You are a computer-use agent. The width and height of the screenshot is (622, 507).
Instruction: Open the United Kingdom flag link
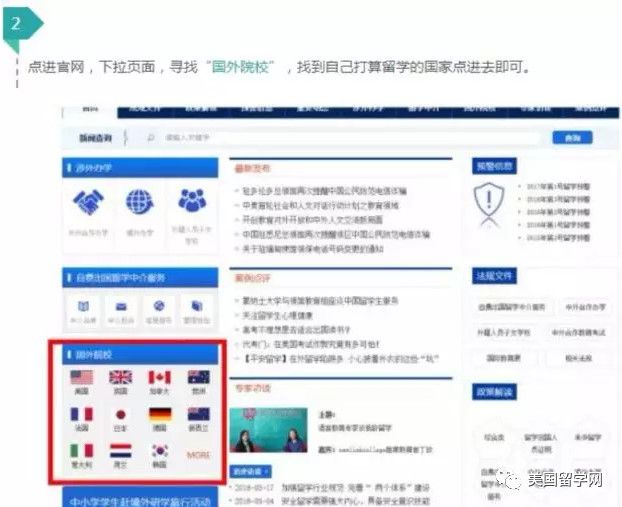(121, 377)
